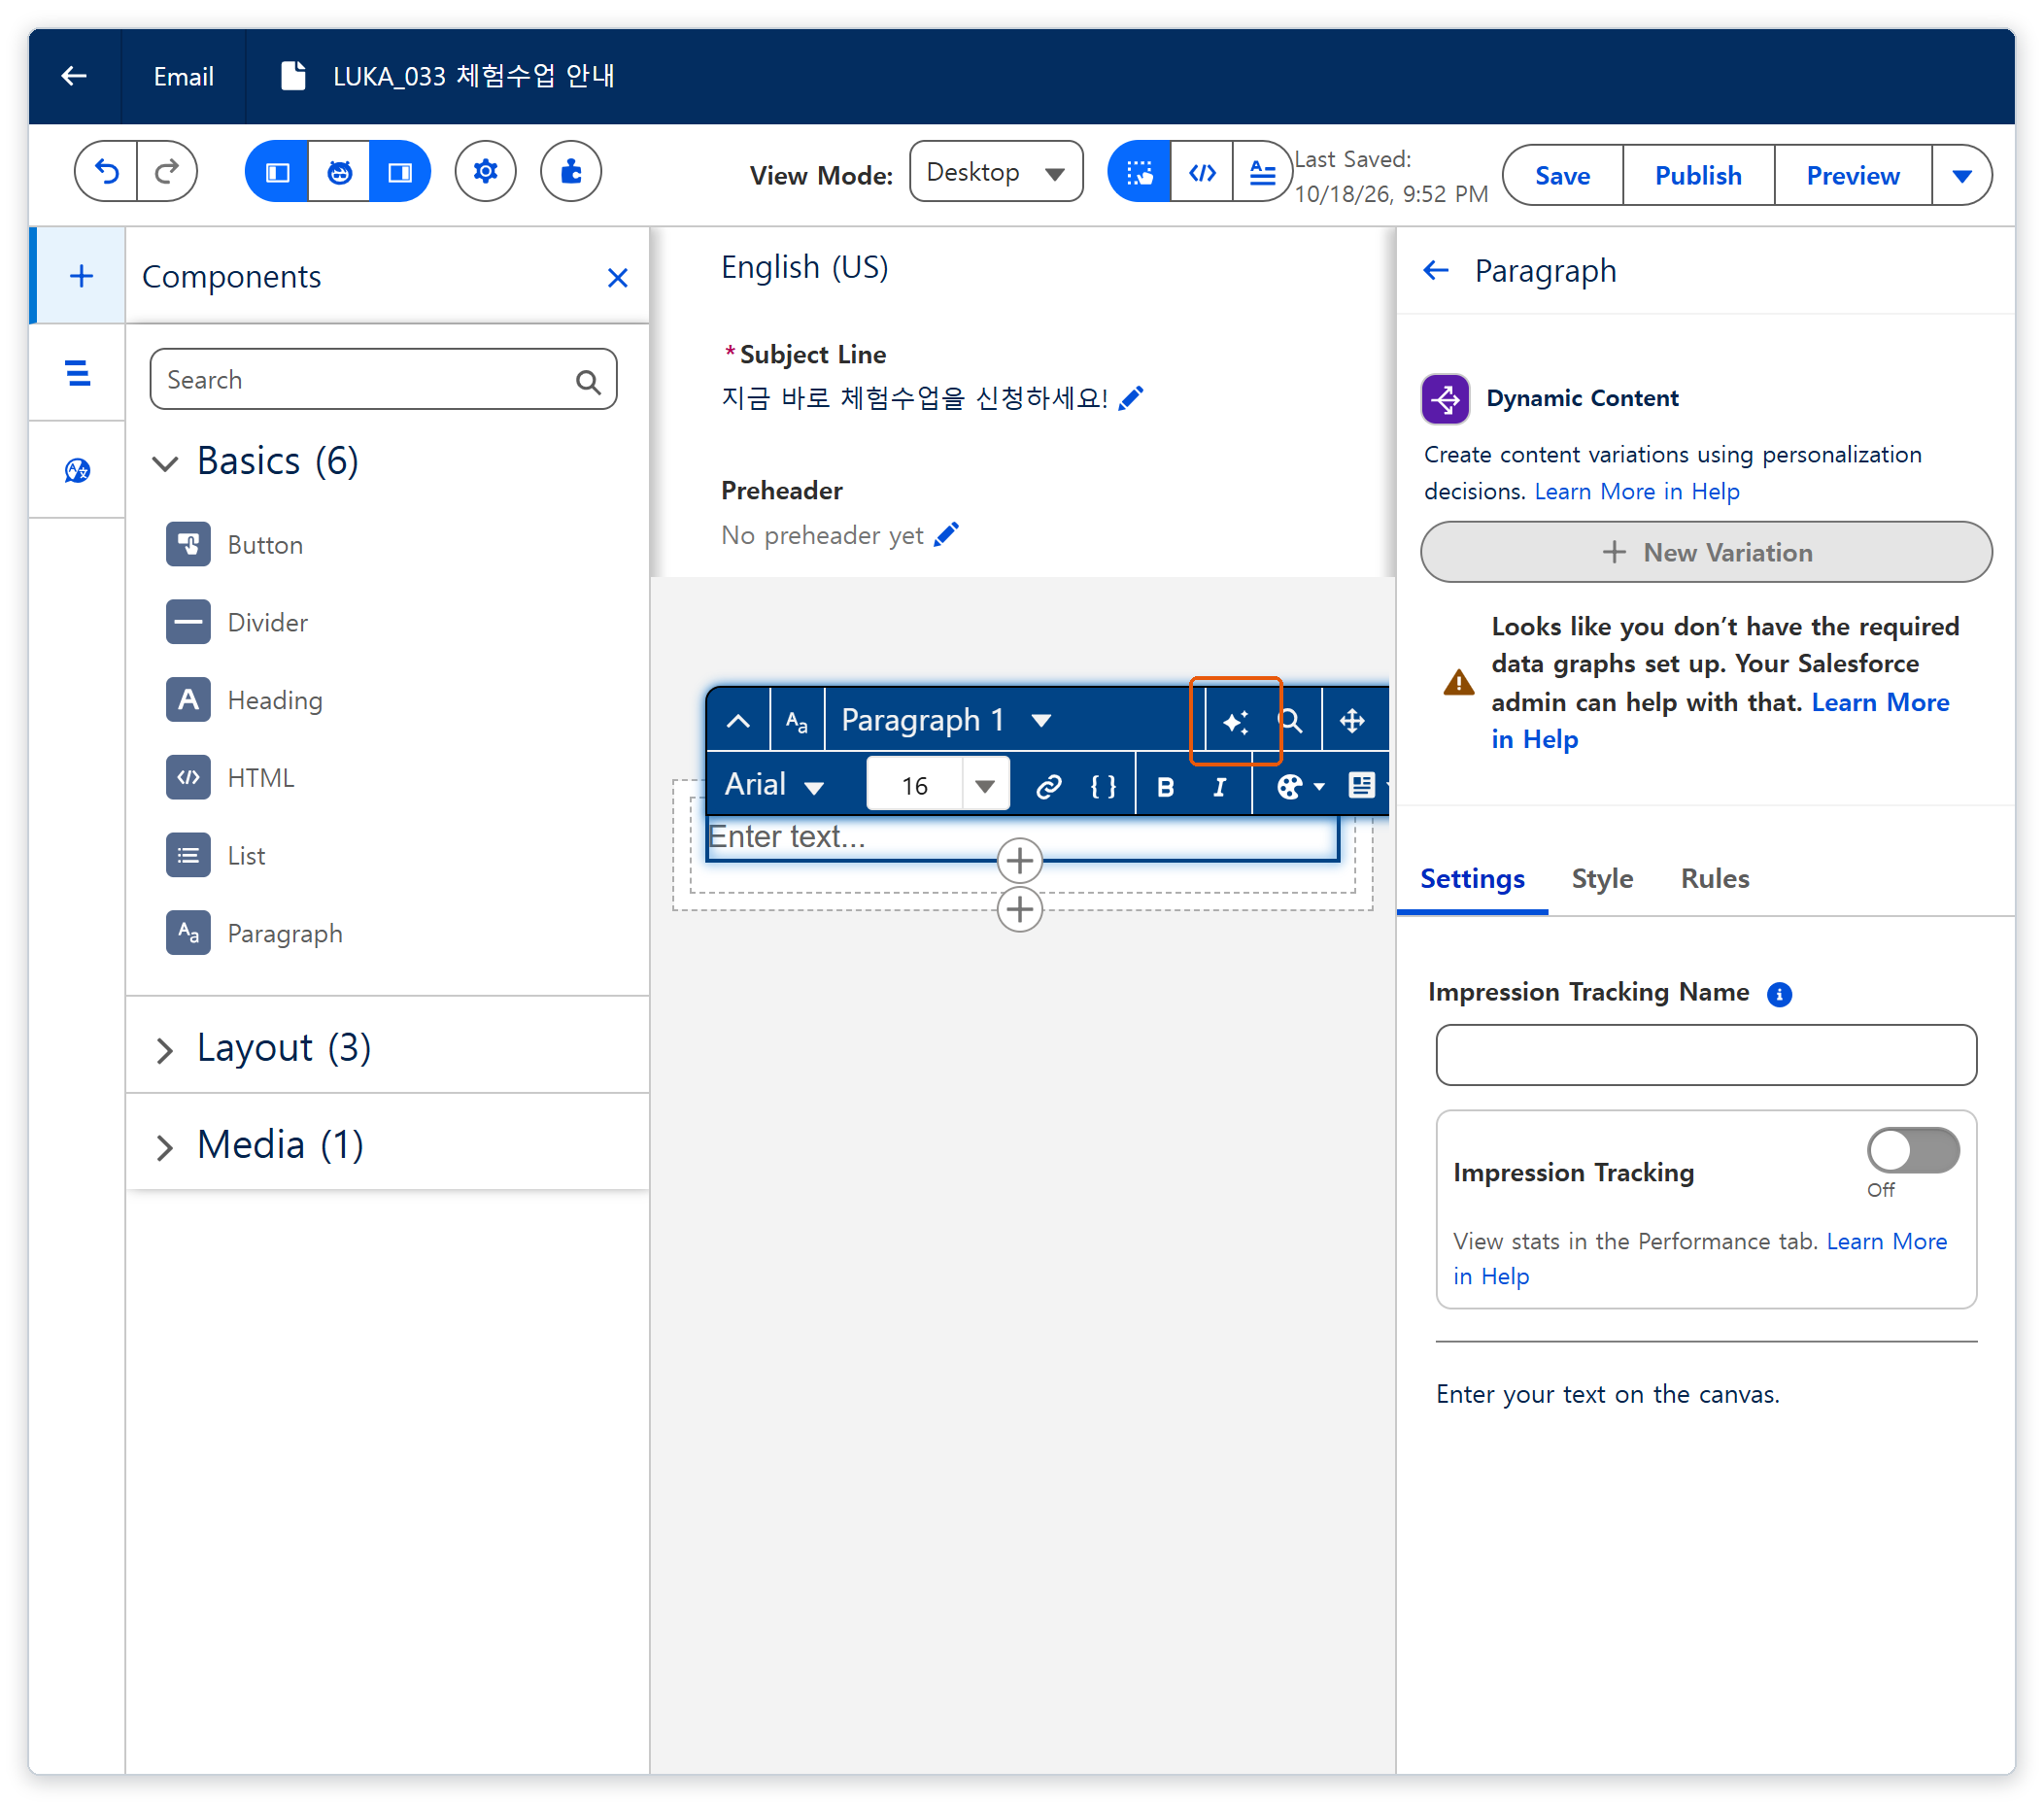Screen dimensions: 2044x1803
Task: Click the Einstein sparkle generate icon
Action: [x=1235, y=721]
